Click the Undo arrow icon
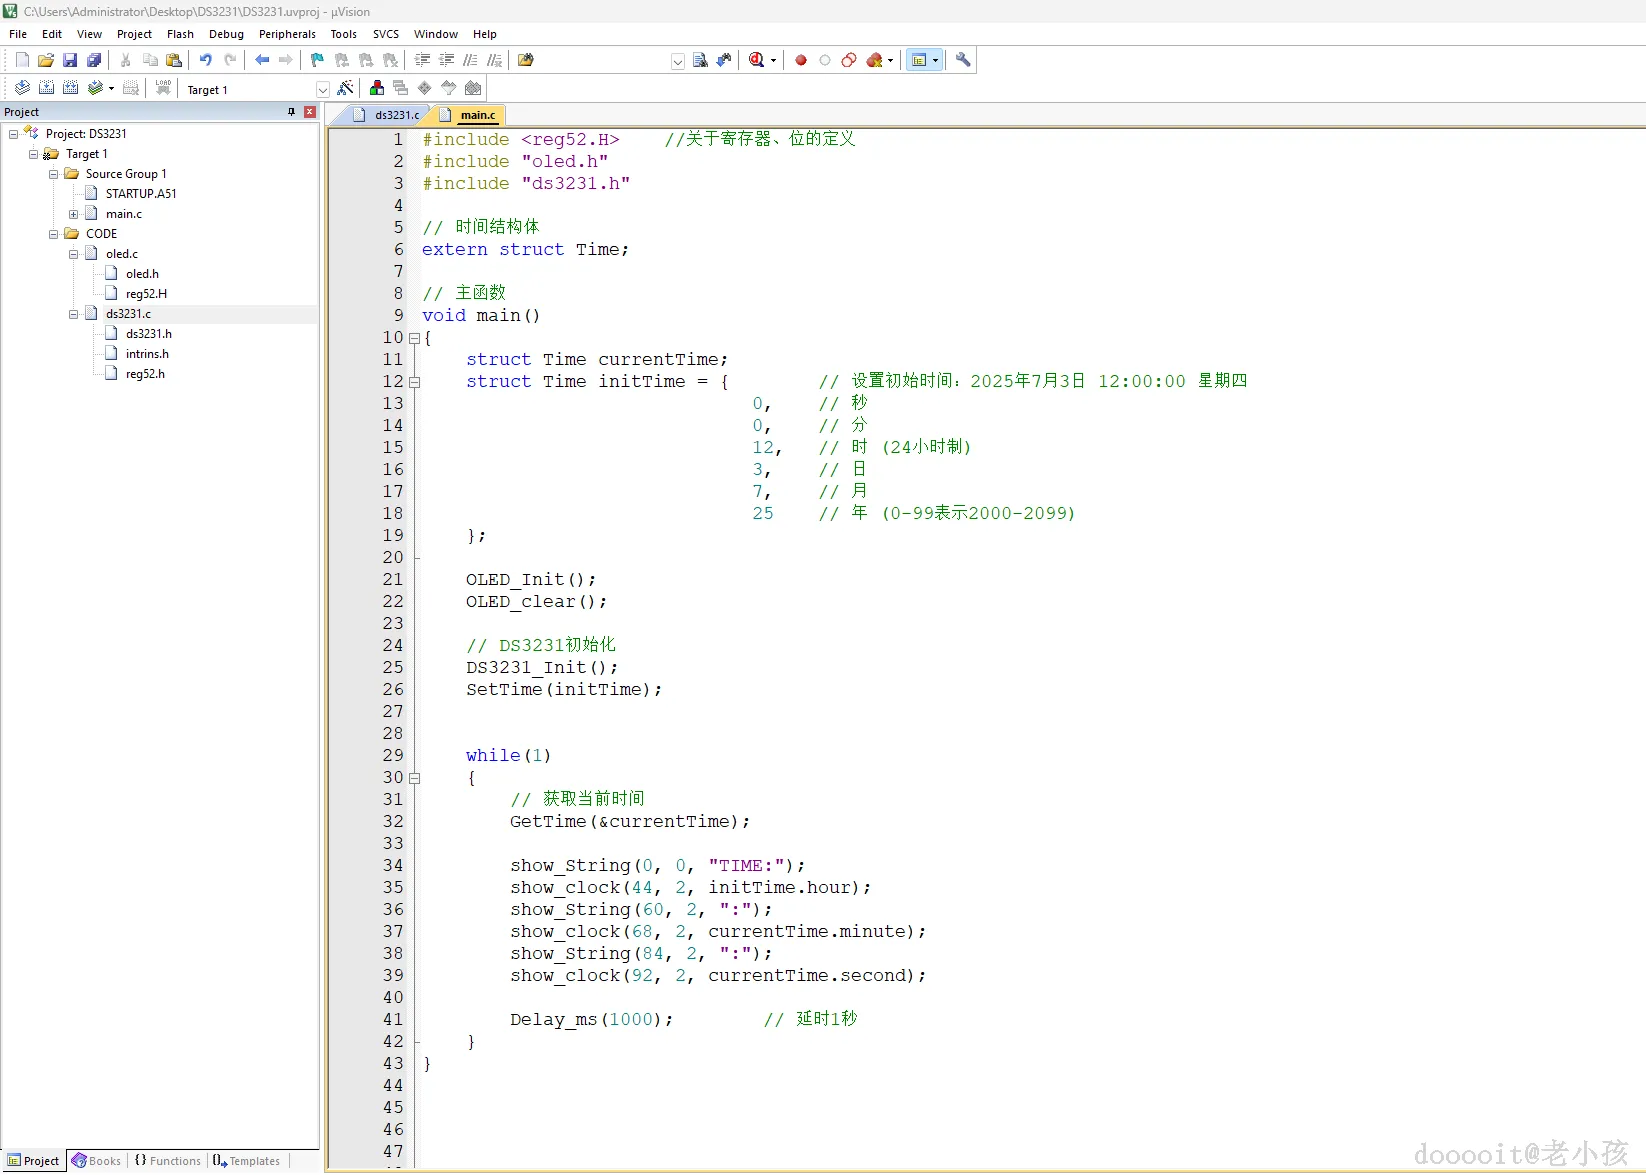 point(205,60)
